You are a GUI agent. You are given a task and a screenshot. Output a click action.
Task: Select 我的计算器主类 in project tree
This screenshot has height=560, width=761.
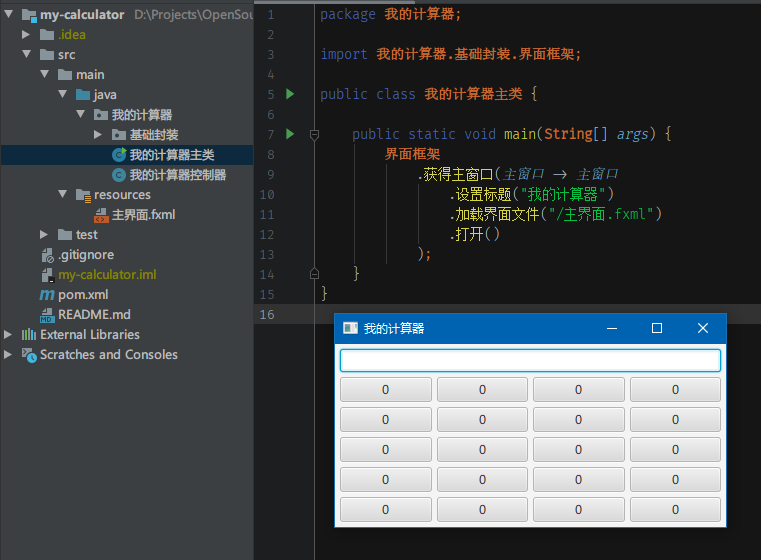coord(172,155)
